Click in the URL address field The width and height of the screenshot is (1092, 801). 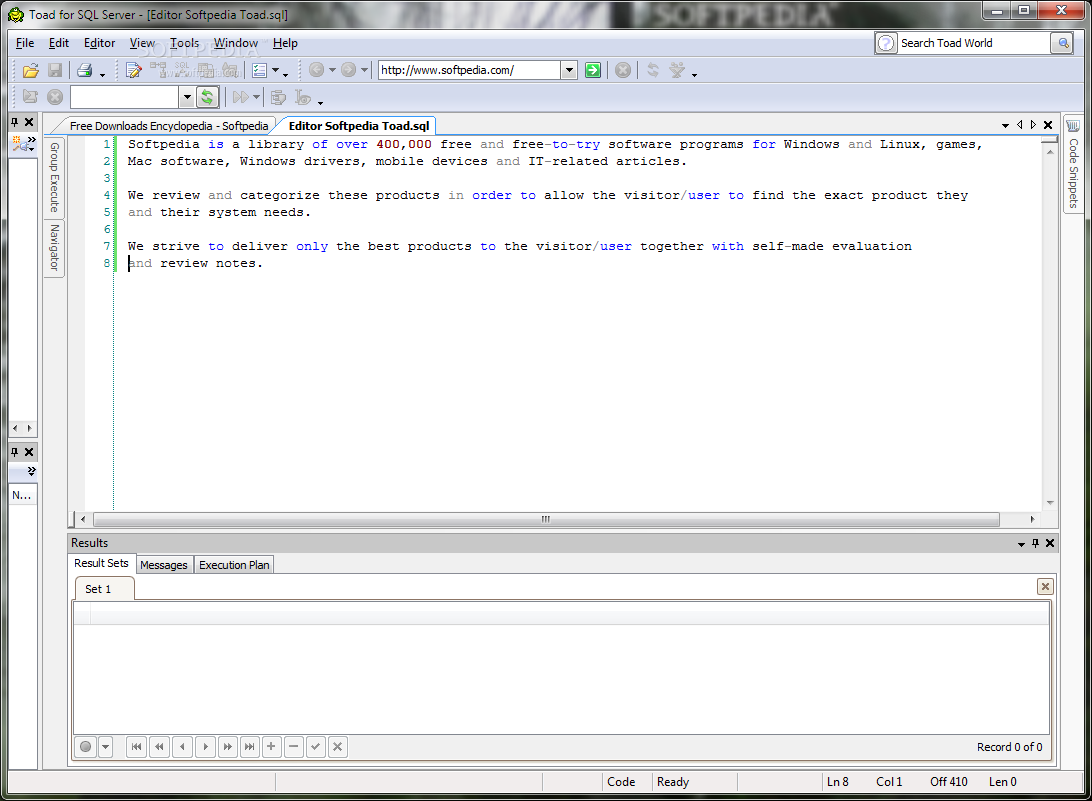[x=469, y=70]
